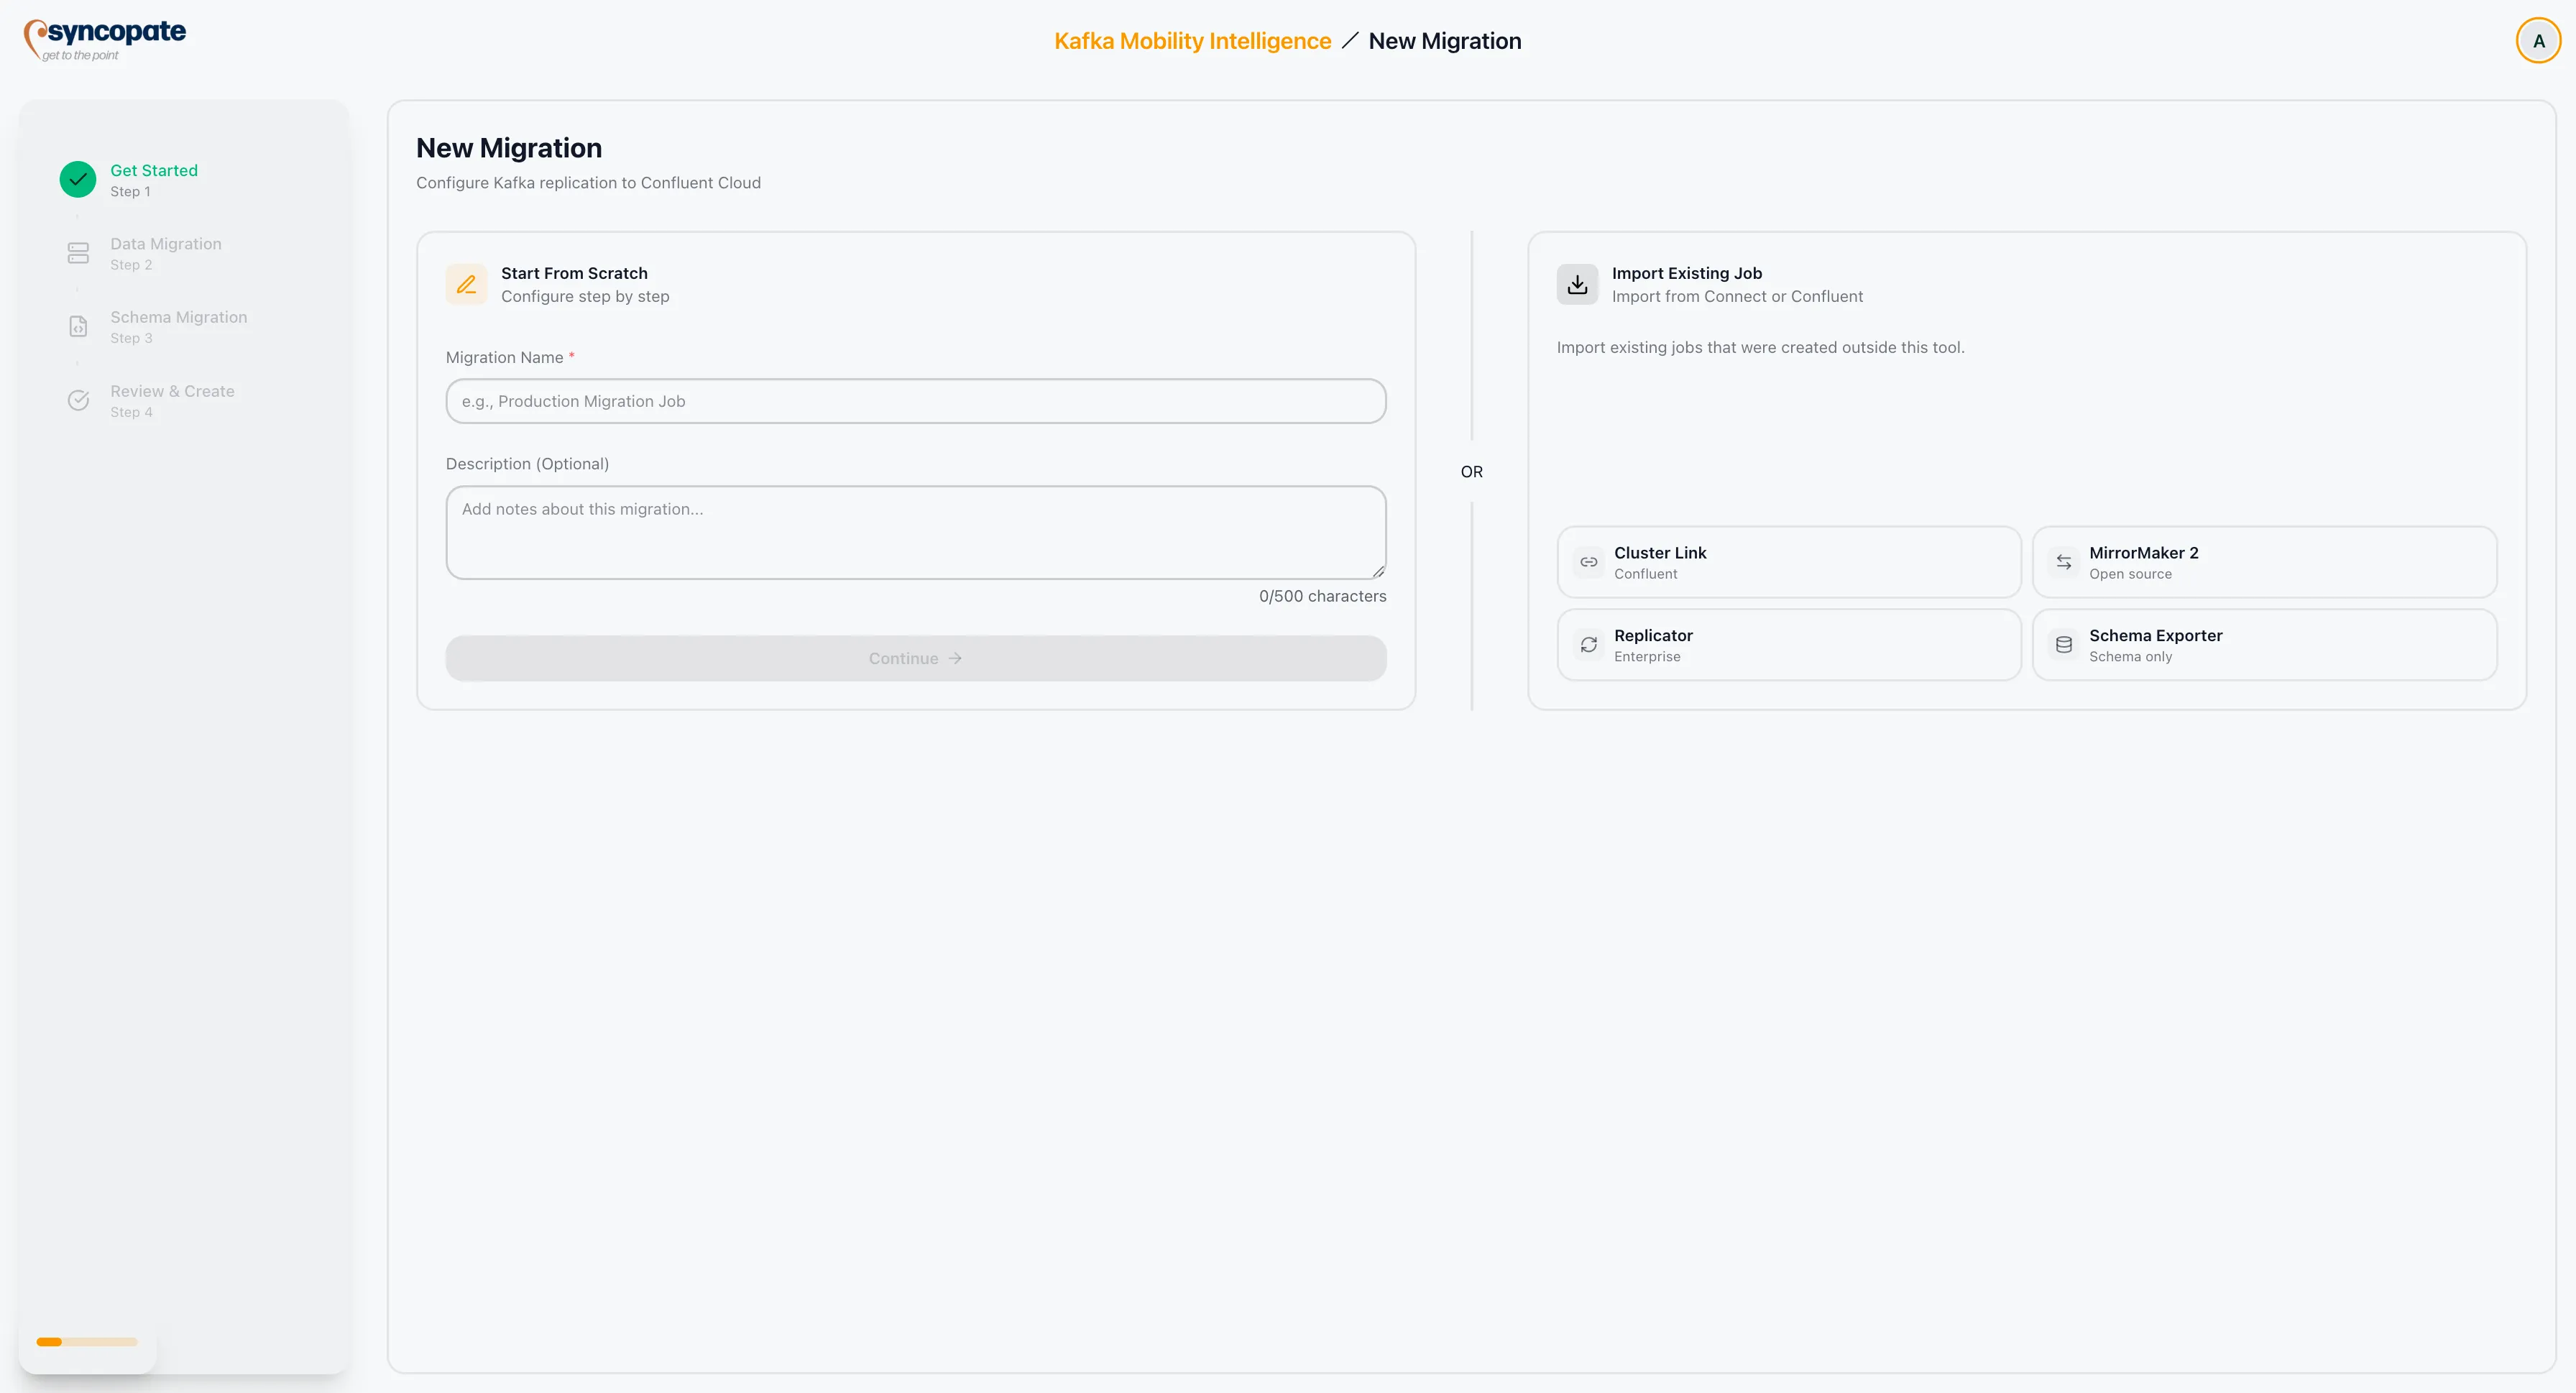Select the Schema Exporter schema only option
2576x1393 pixels.
(2264, 644)
